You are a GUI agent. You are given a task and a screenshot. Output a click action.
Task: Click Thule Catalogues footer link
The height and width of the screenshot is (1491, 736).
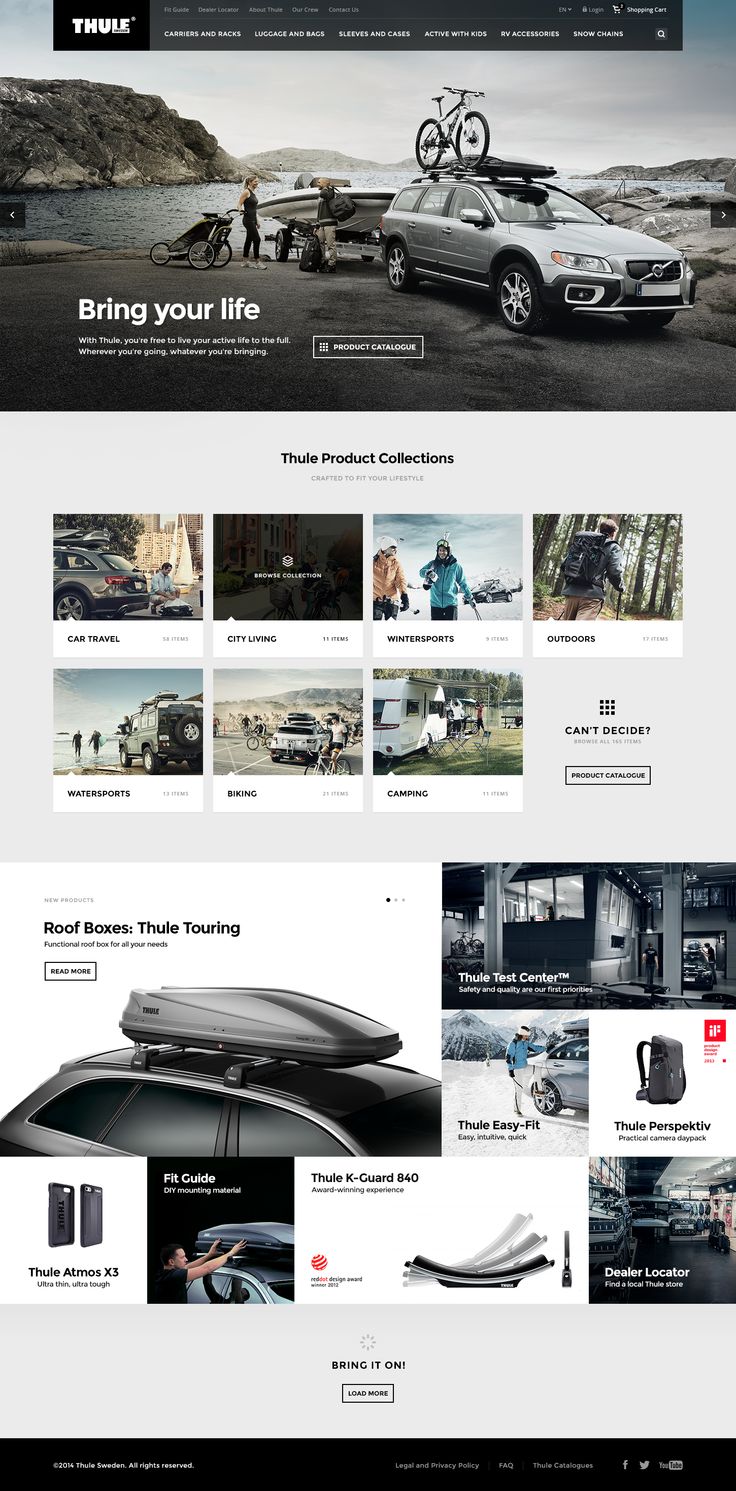tap(563, 1466)
